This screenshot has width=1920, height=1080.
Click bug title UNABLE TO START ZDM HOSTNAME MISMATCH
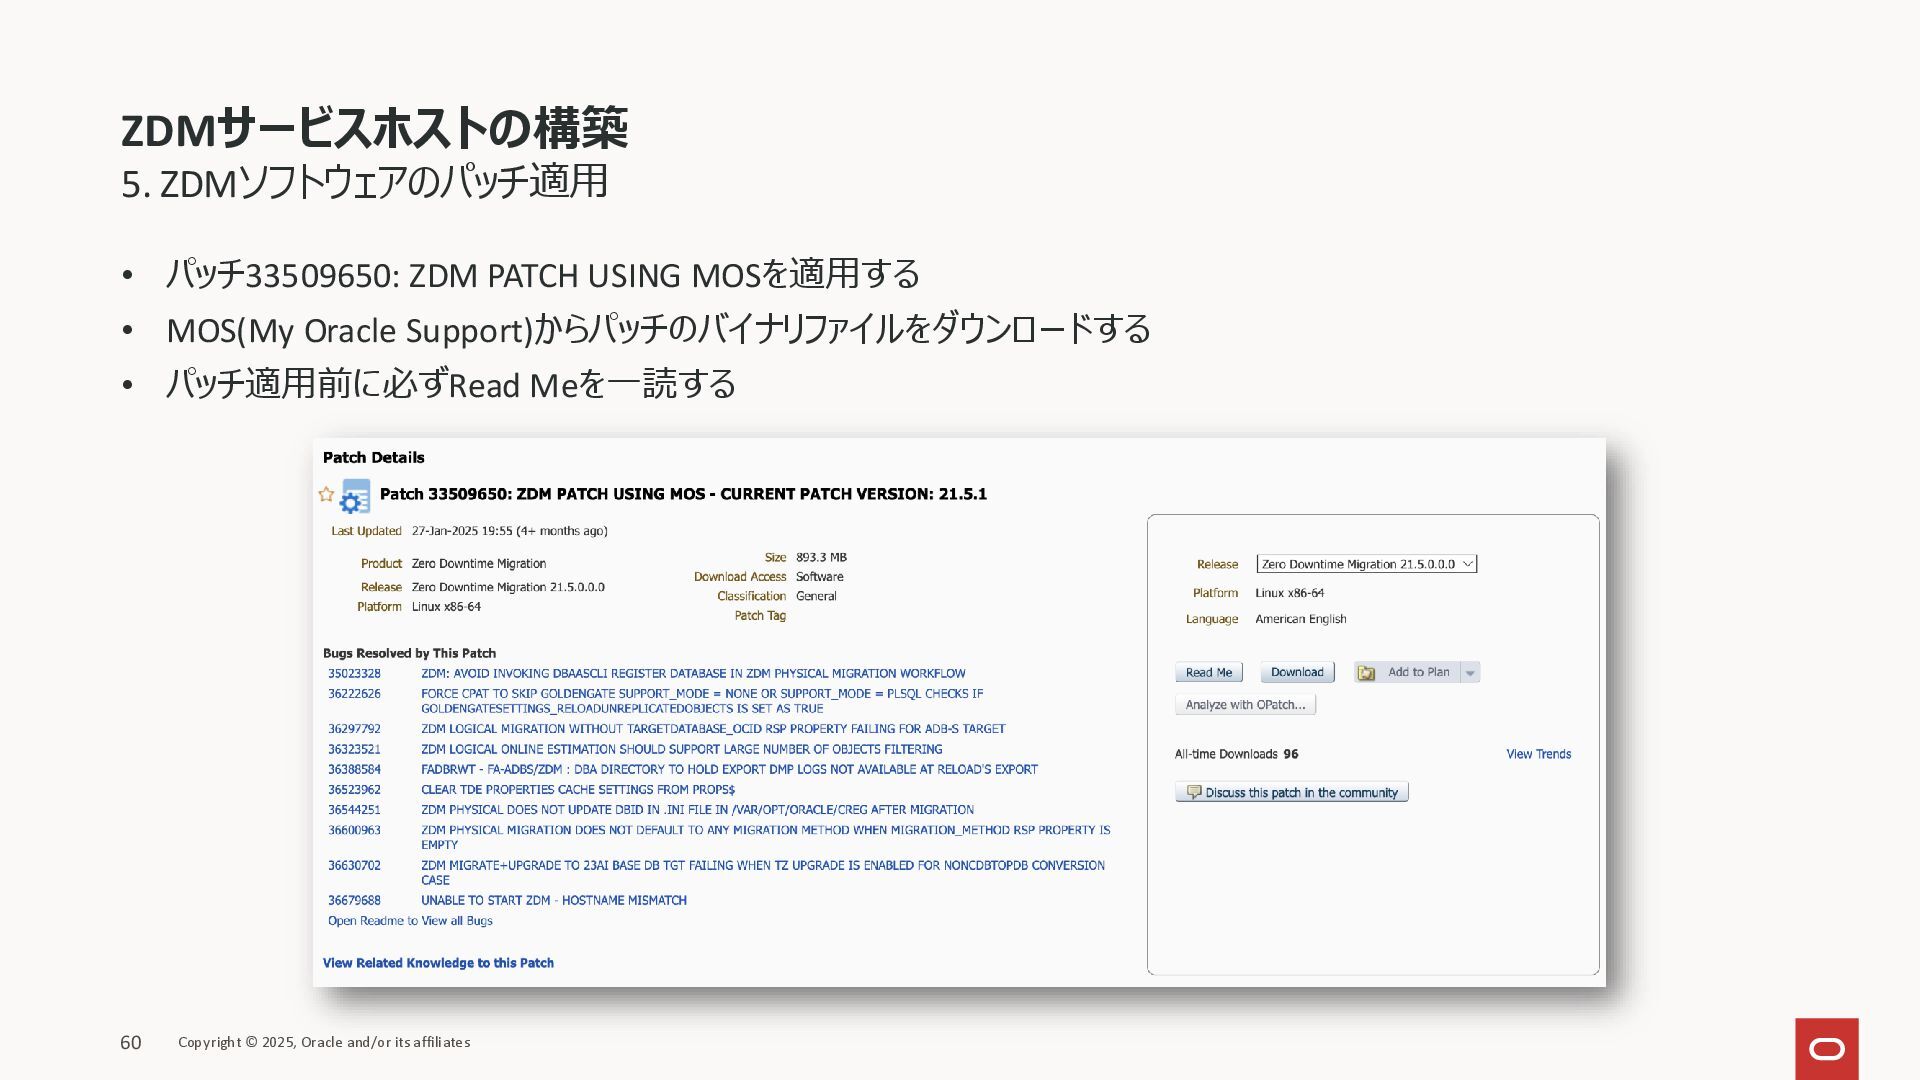pyautogui.click(x=553, y=901)
